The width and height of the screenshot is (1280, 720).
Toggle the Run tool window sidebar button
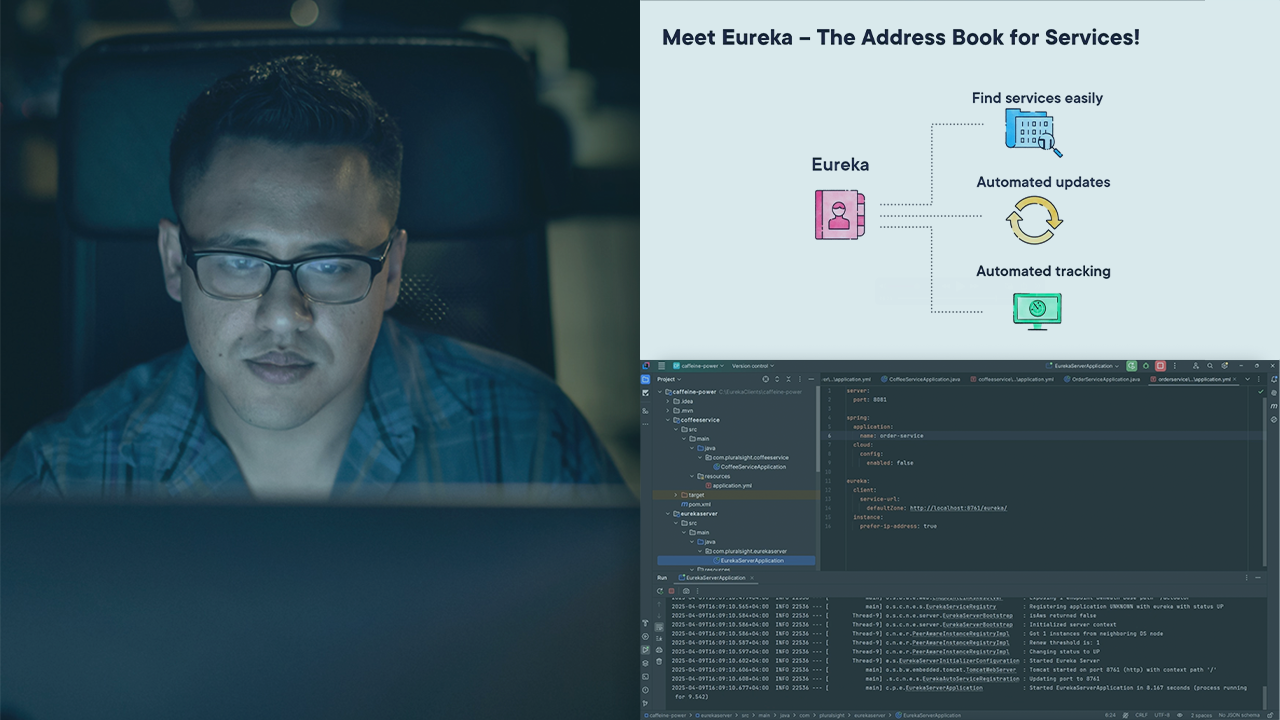(645, 650)
